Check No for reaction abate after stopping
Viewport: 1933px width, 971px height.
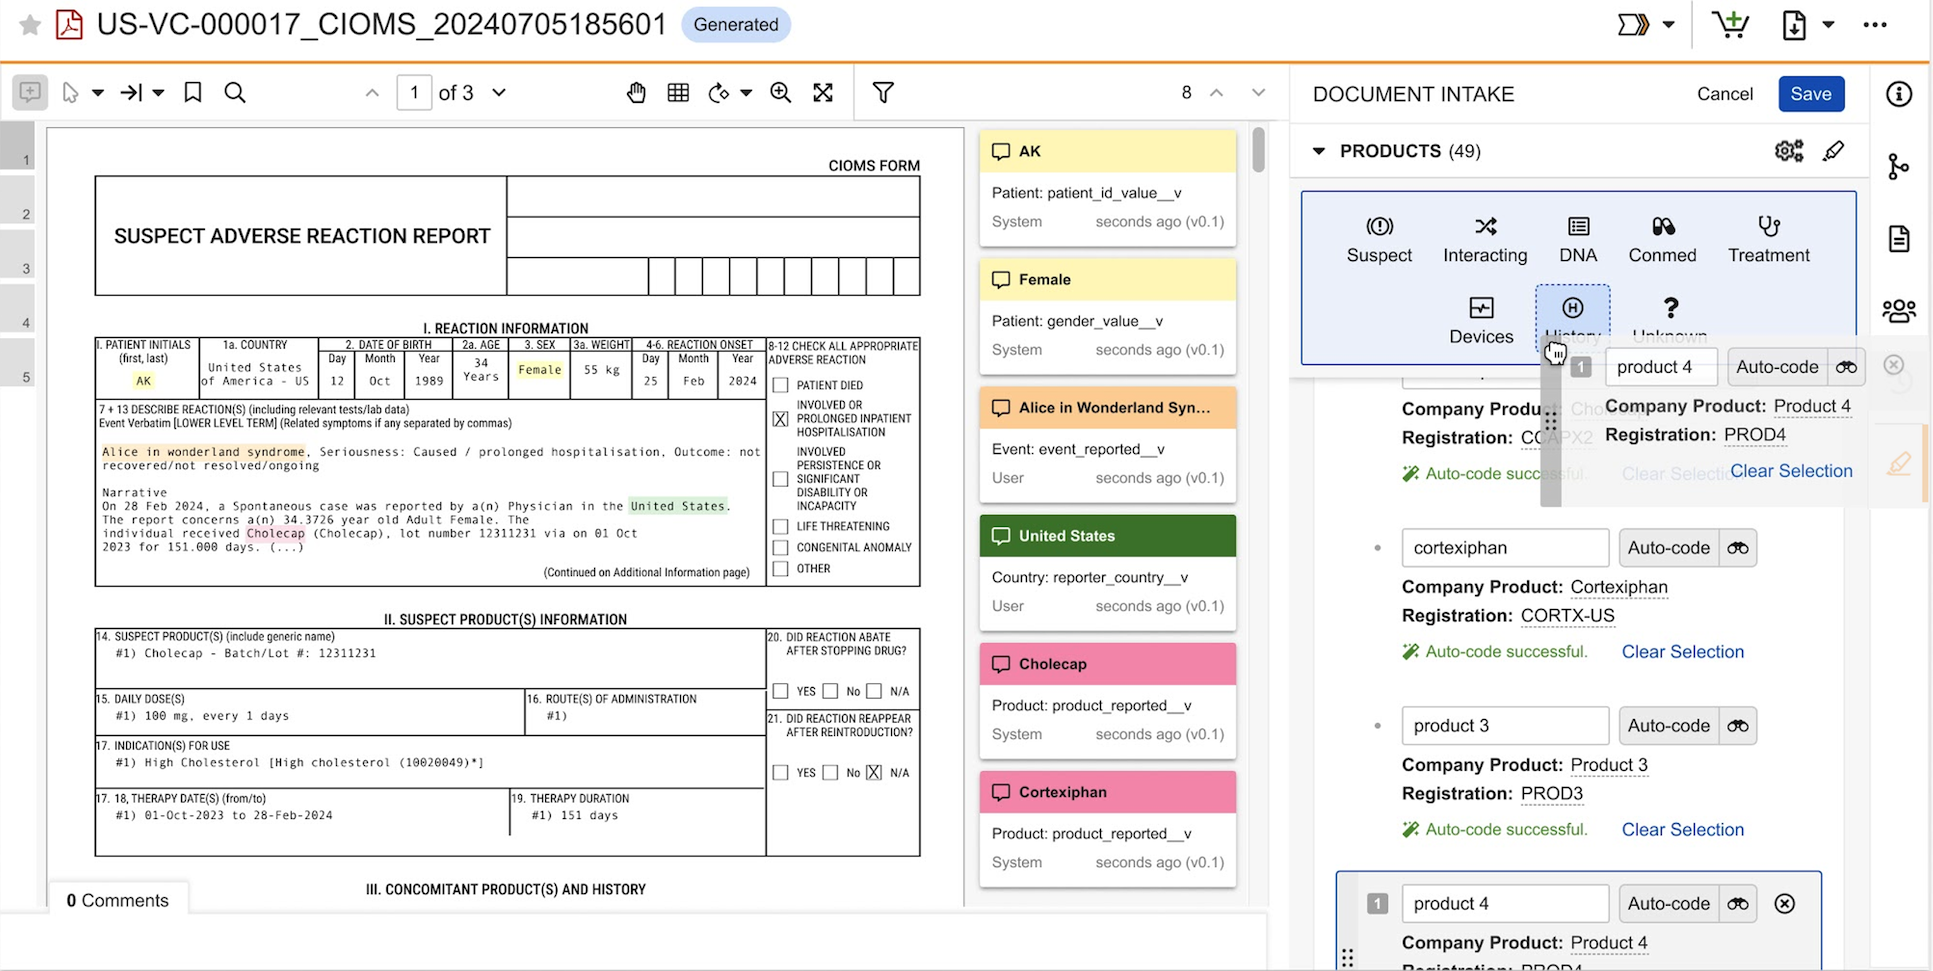830,691
